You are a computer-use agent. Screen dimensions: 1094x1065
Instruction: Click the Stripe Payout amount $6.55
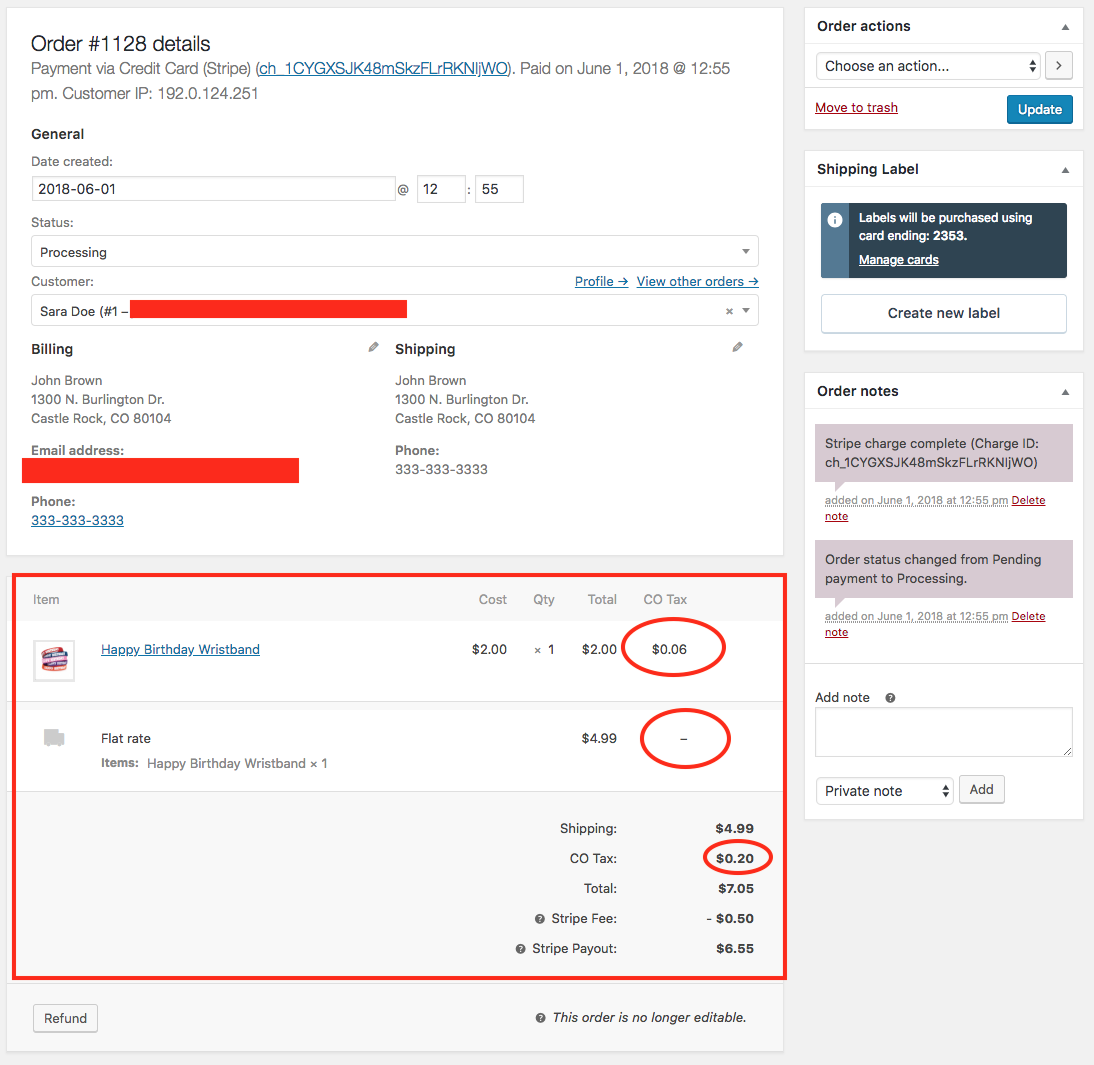(735, 948)
